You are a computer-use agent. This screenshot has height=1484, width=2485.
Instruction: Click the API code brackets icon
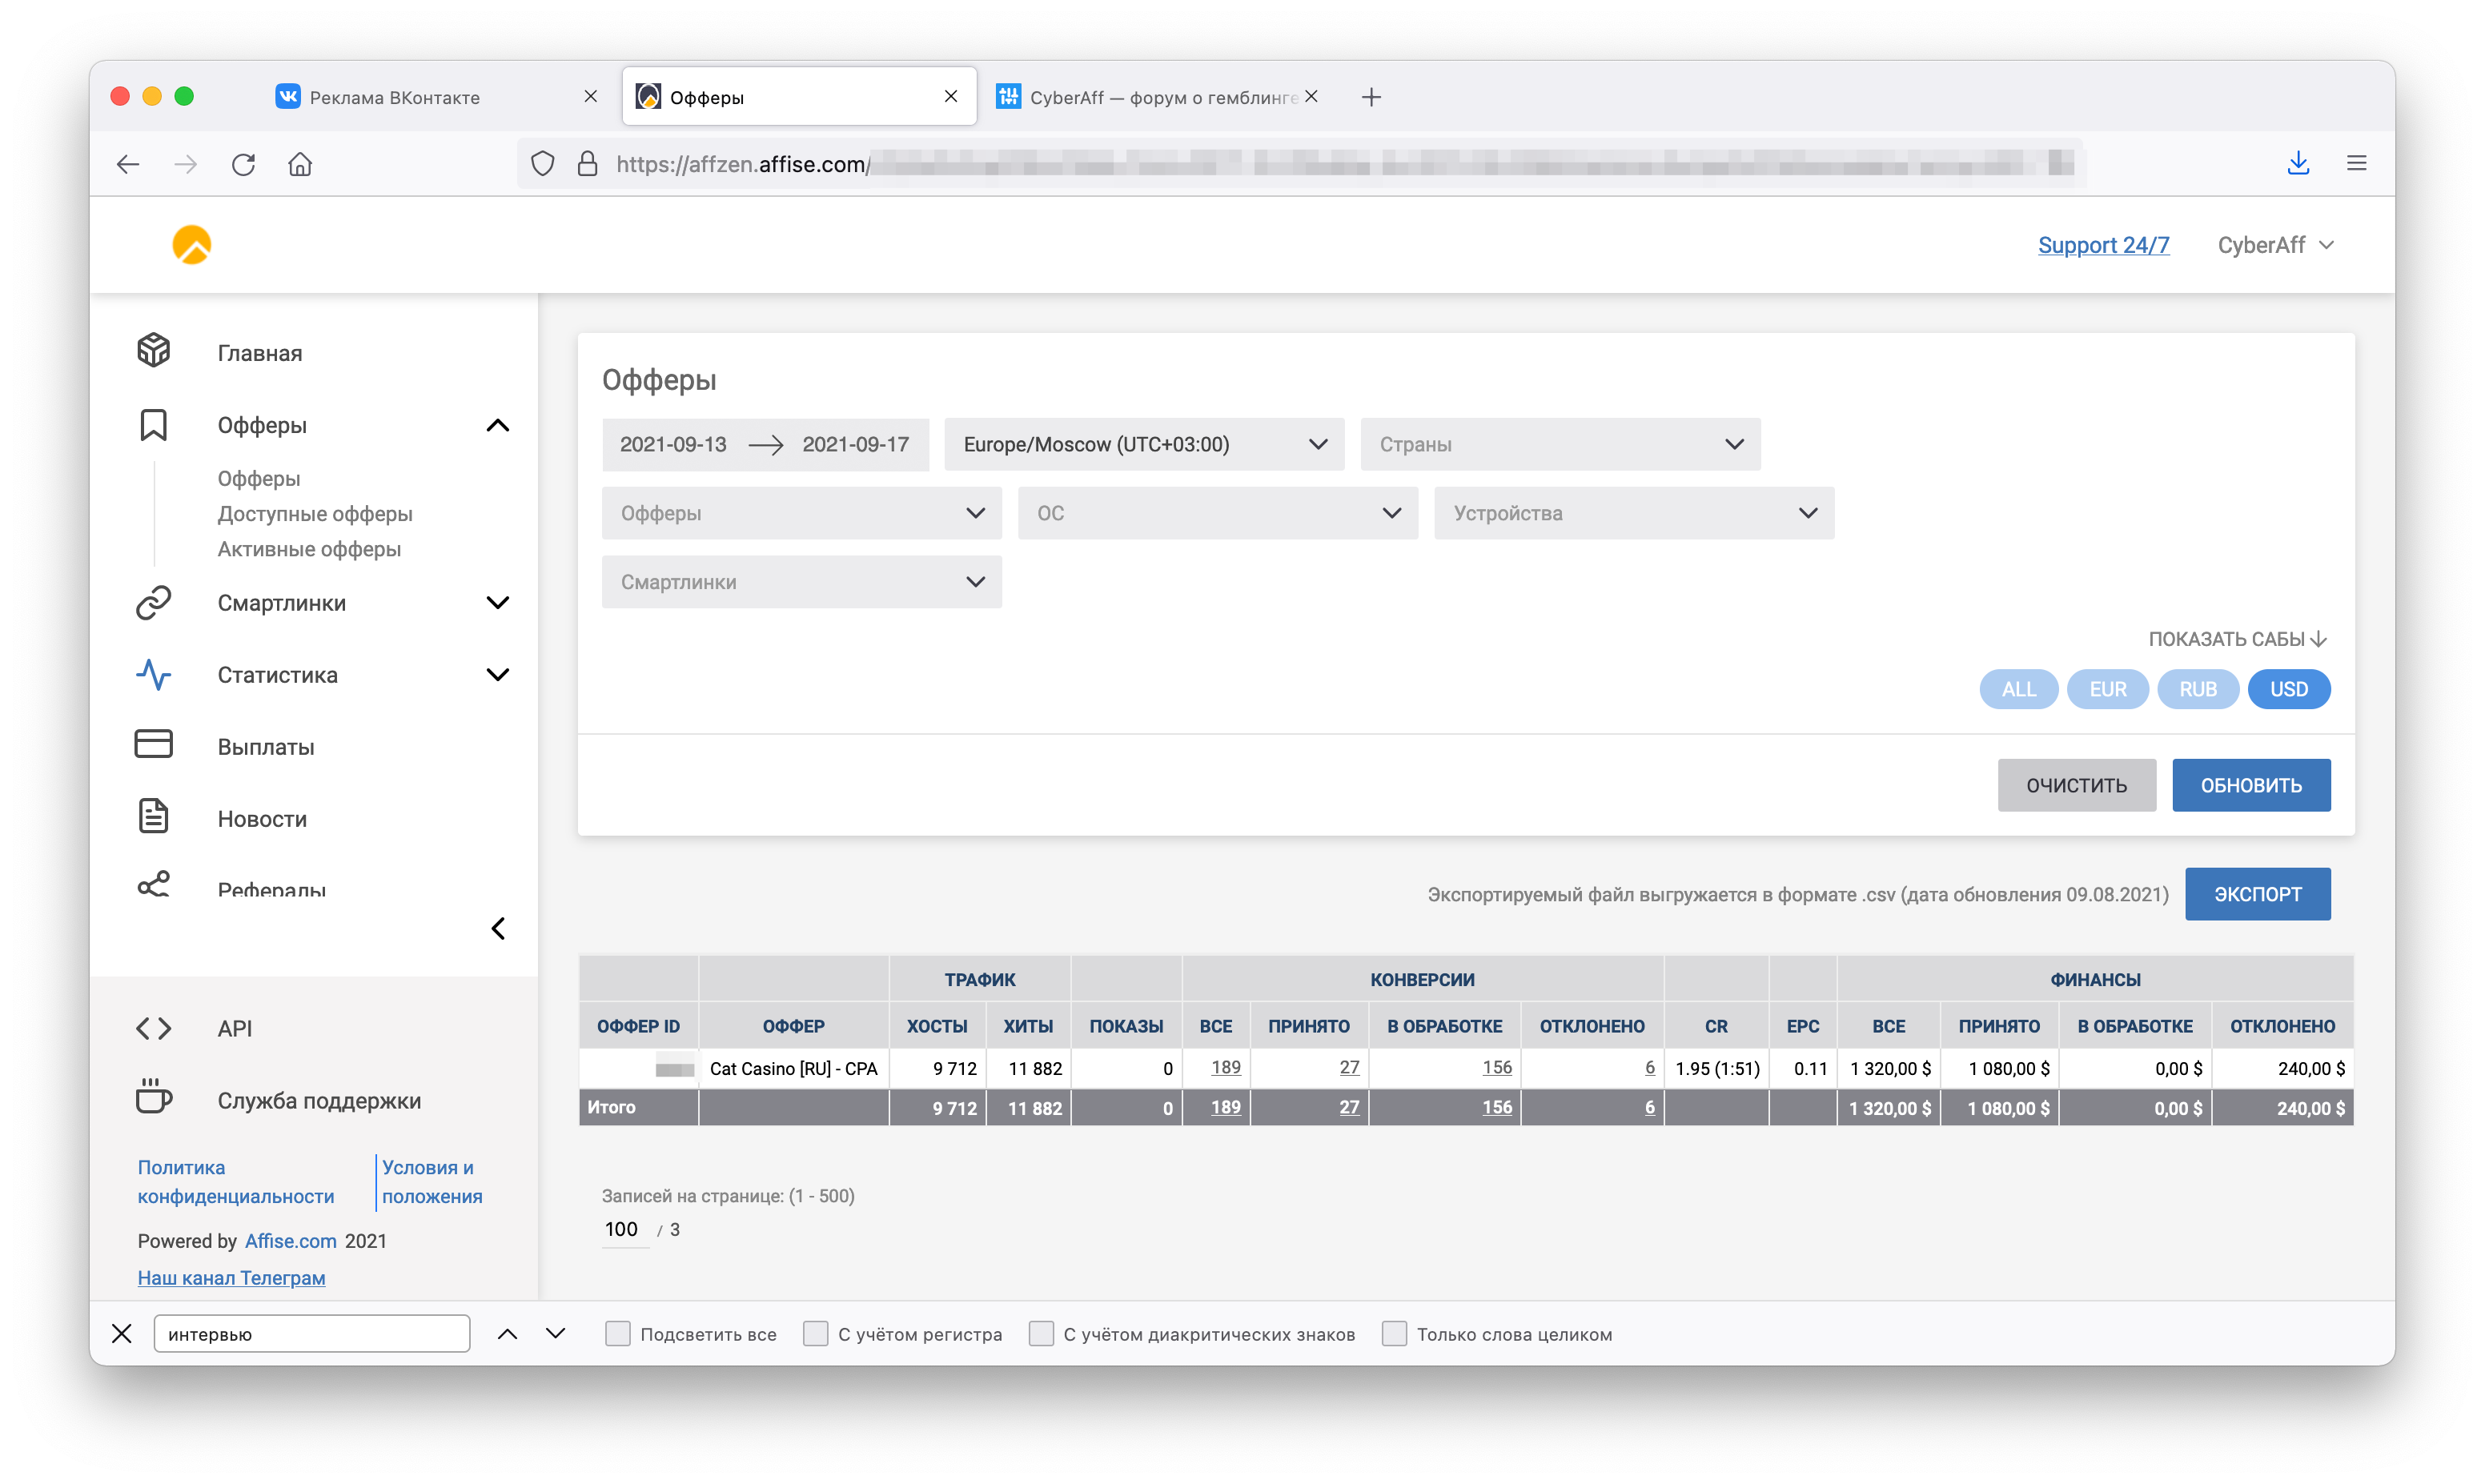point(153,1028)
